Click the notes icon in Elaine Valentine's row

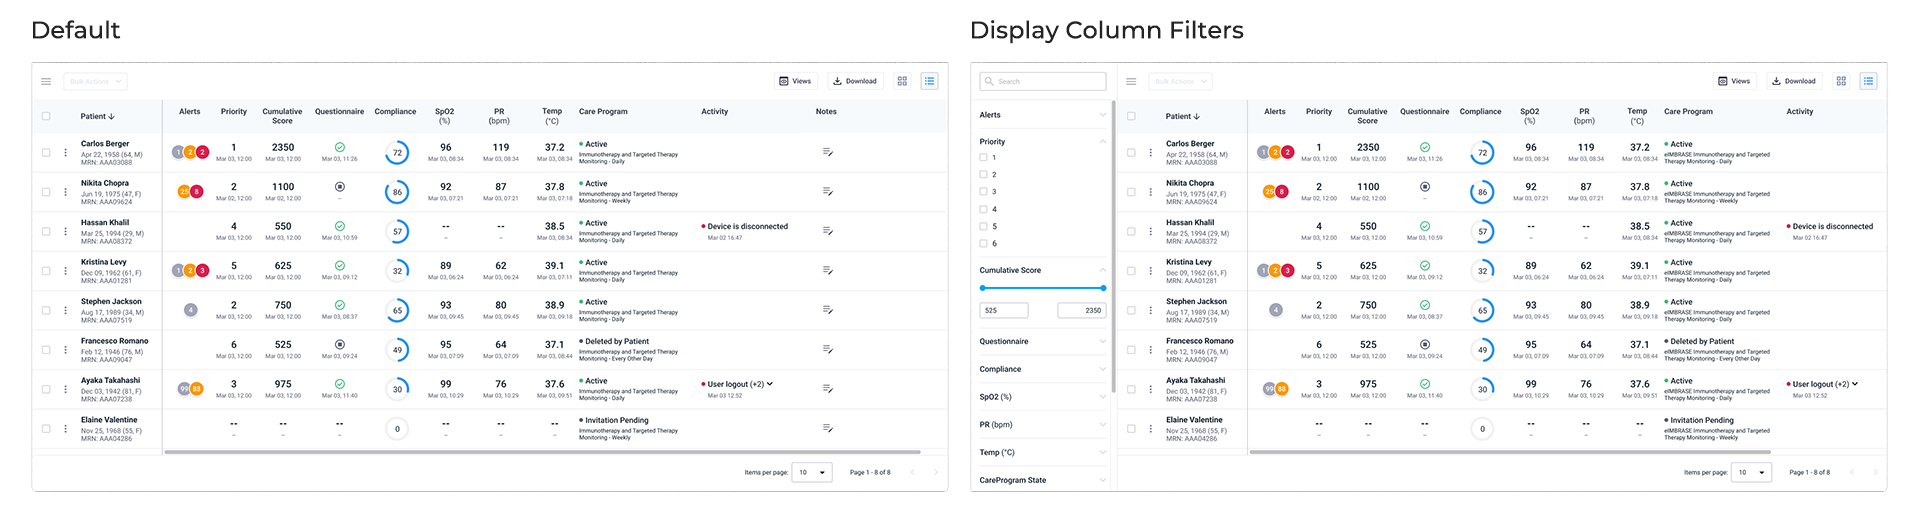point(827,428)
